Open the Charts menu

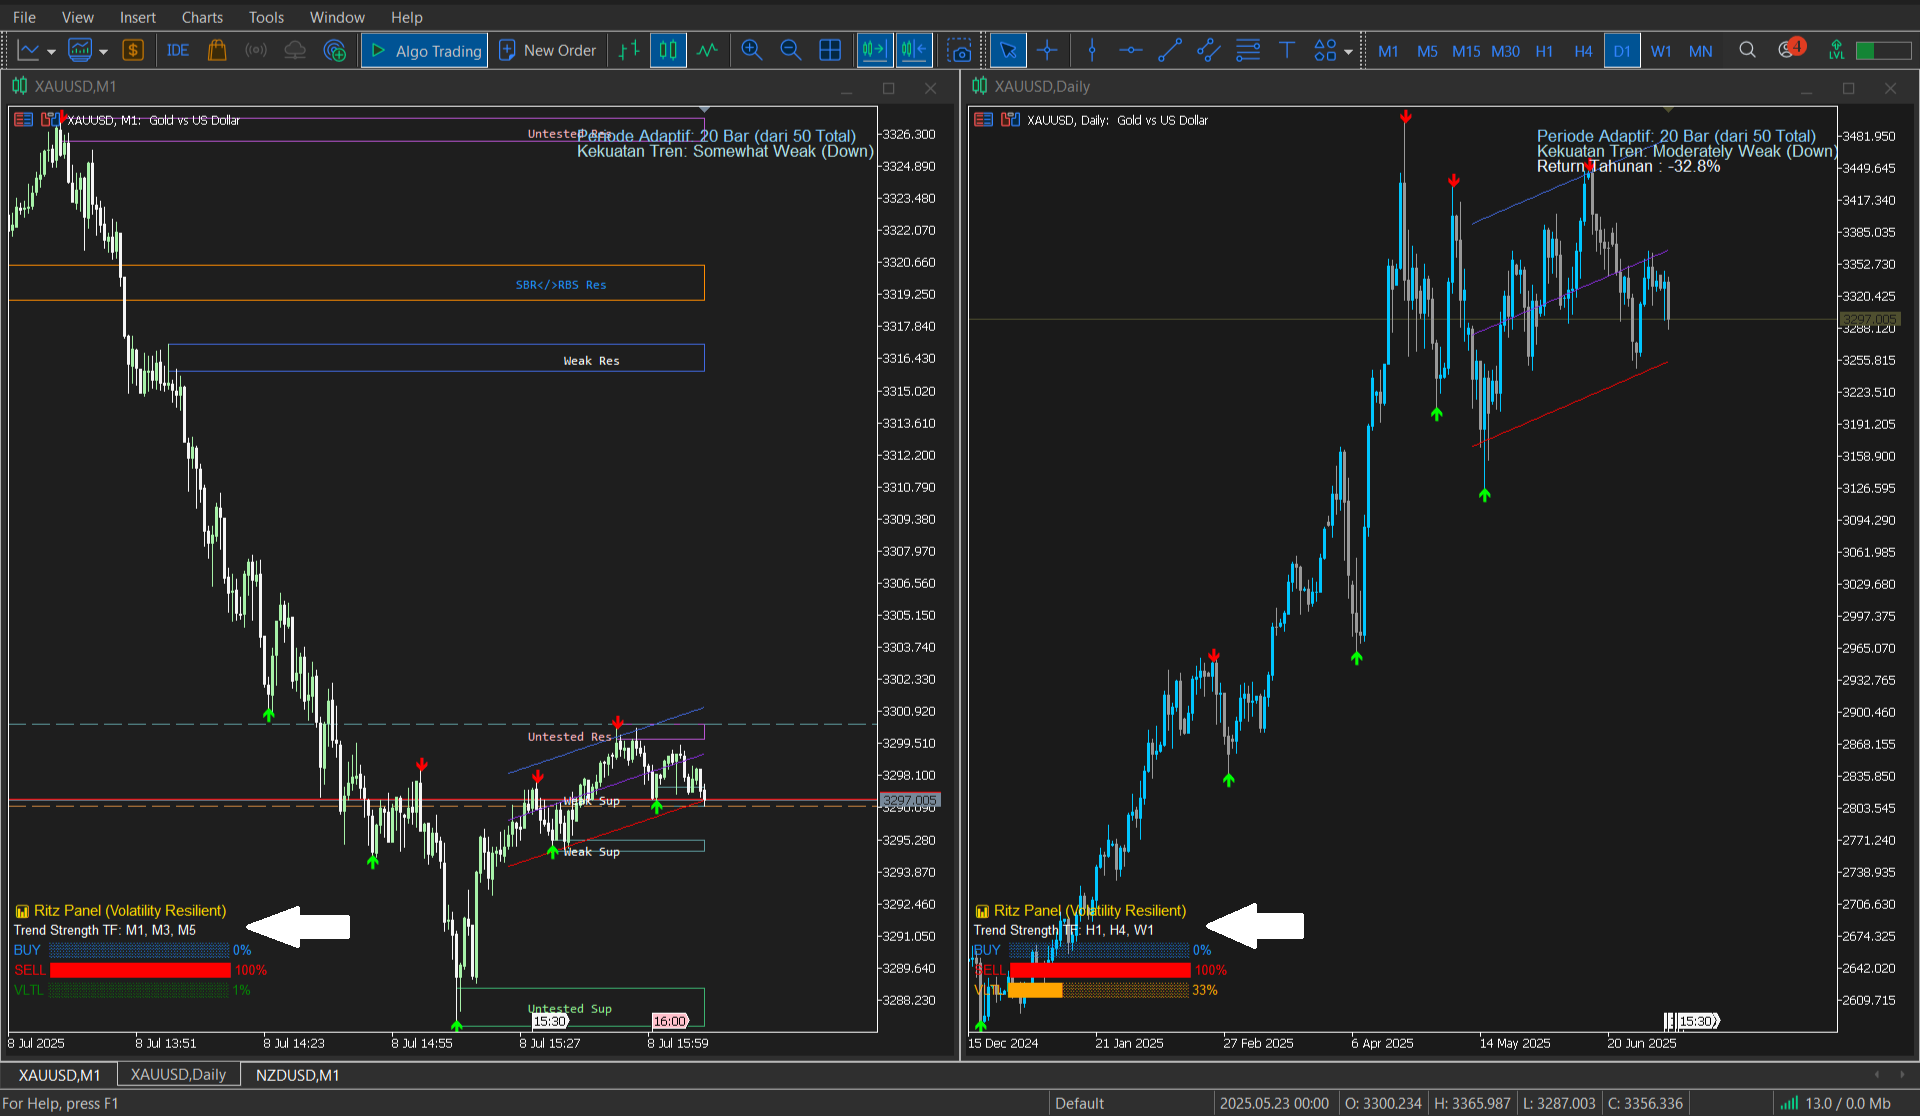coord(202,17)
